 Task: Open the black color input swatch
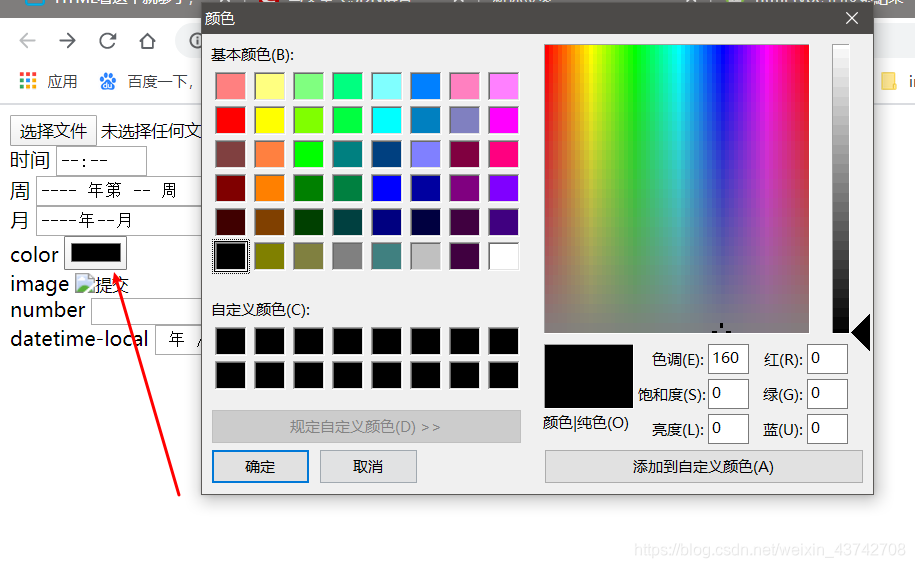click(x=96, y=253)
